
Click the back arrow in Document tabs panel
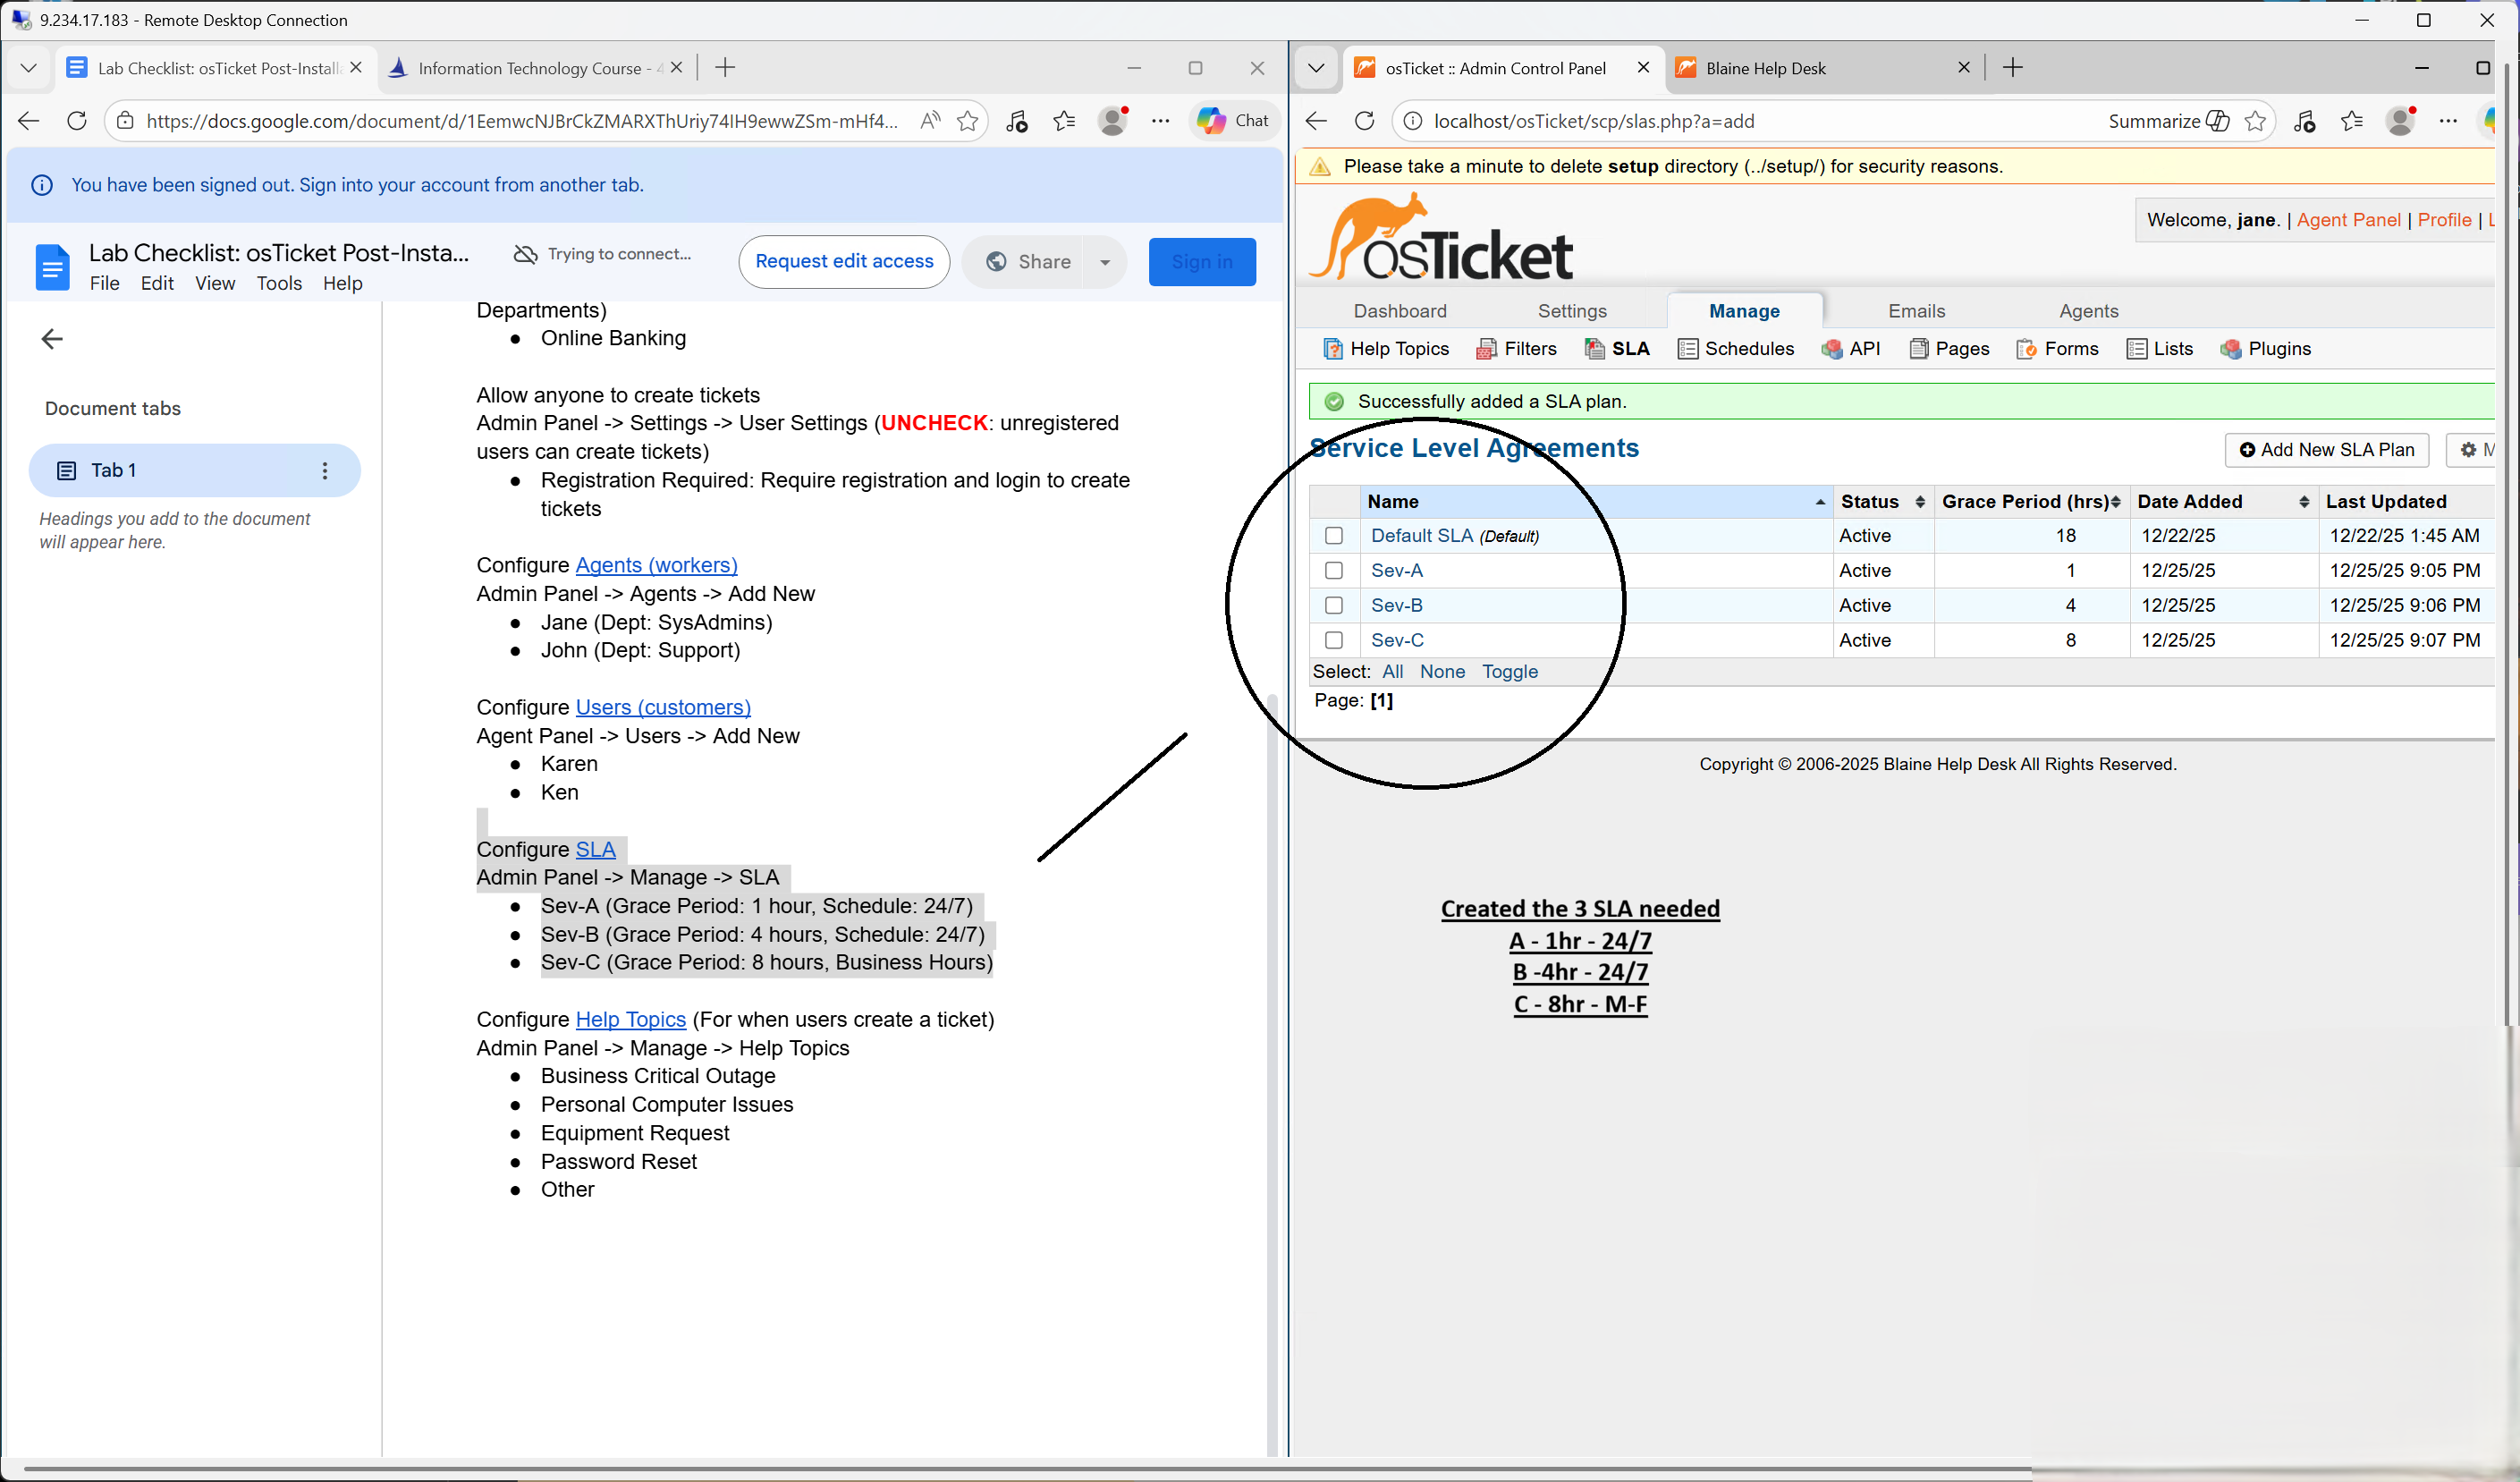coord(52,339)
